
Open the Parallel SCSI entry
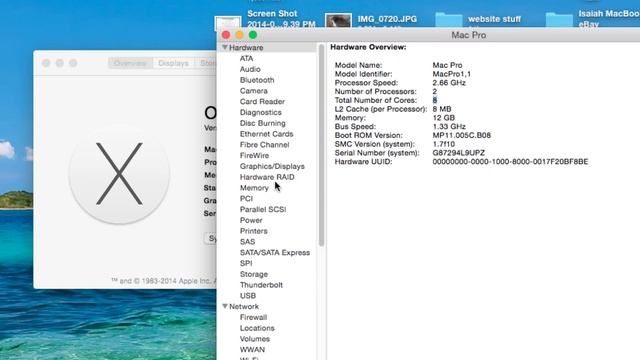(x=263, y=209)
